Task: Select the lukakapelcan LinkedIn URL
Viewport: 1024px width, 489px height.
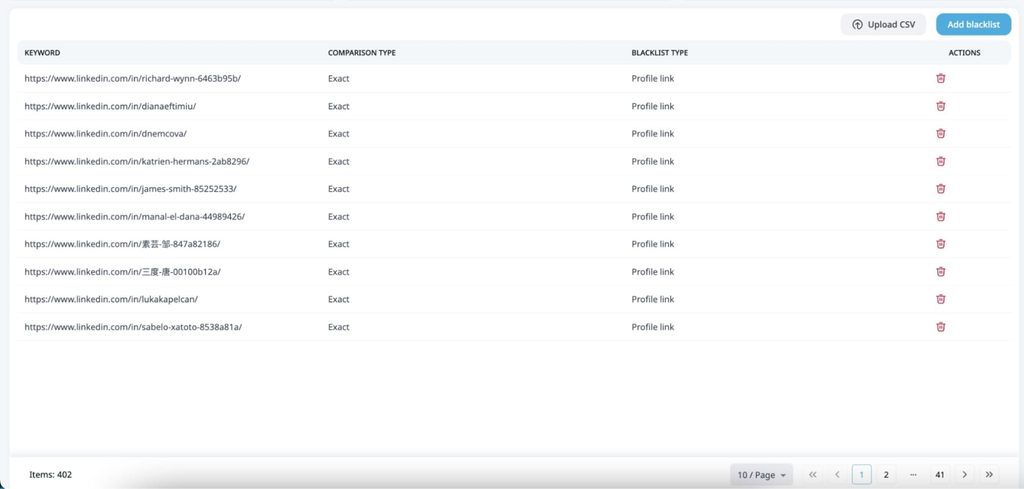Action: coord(111,299)
